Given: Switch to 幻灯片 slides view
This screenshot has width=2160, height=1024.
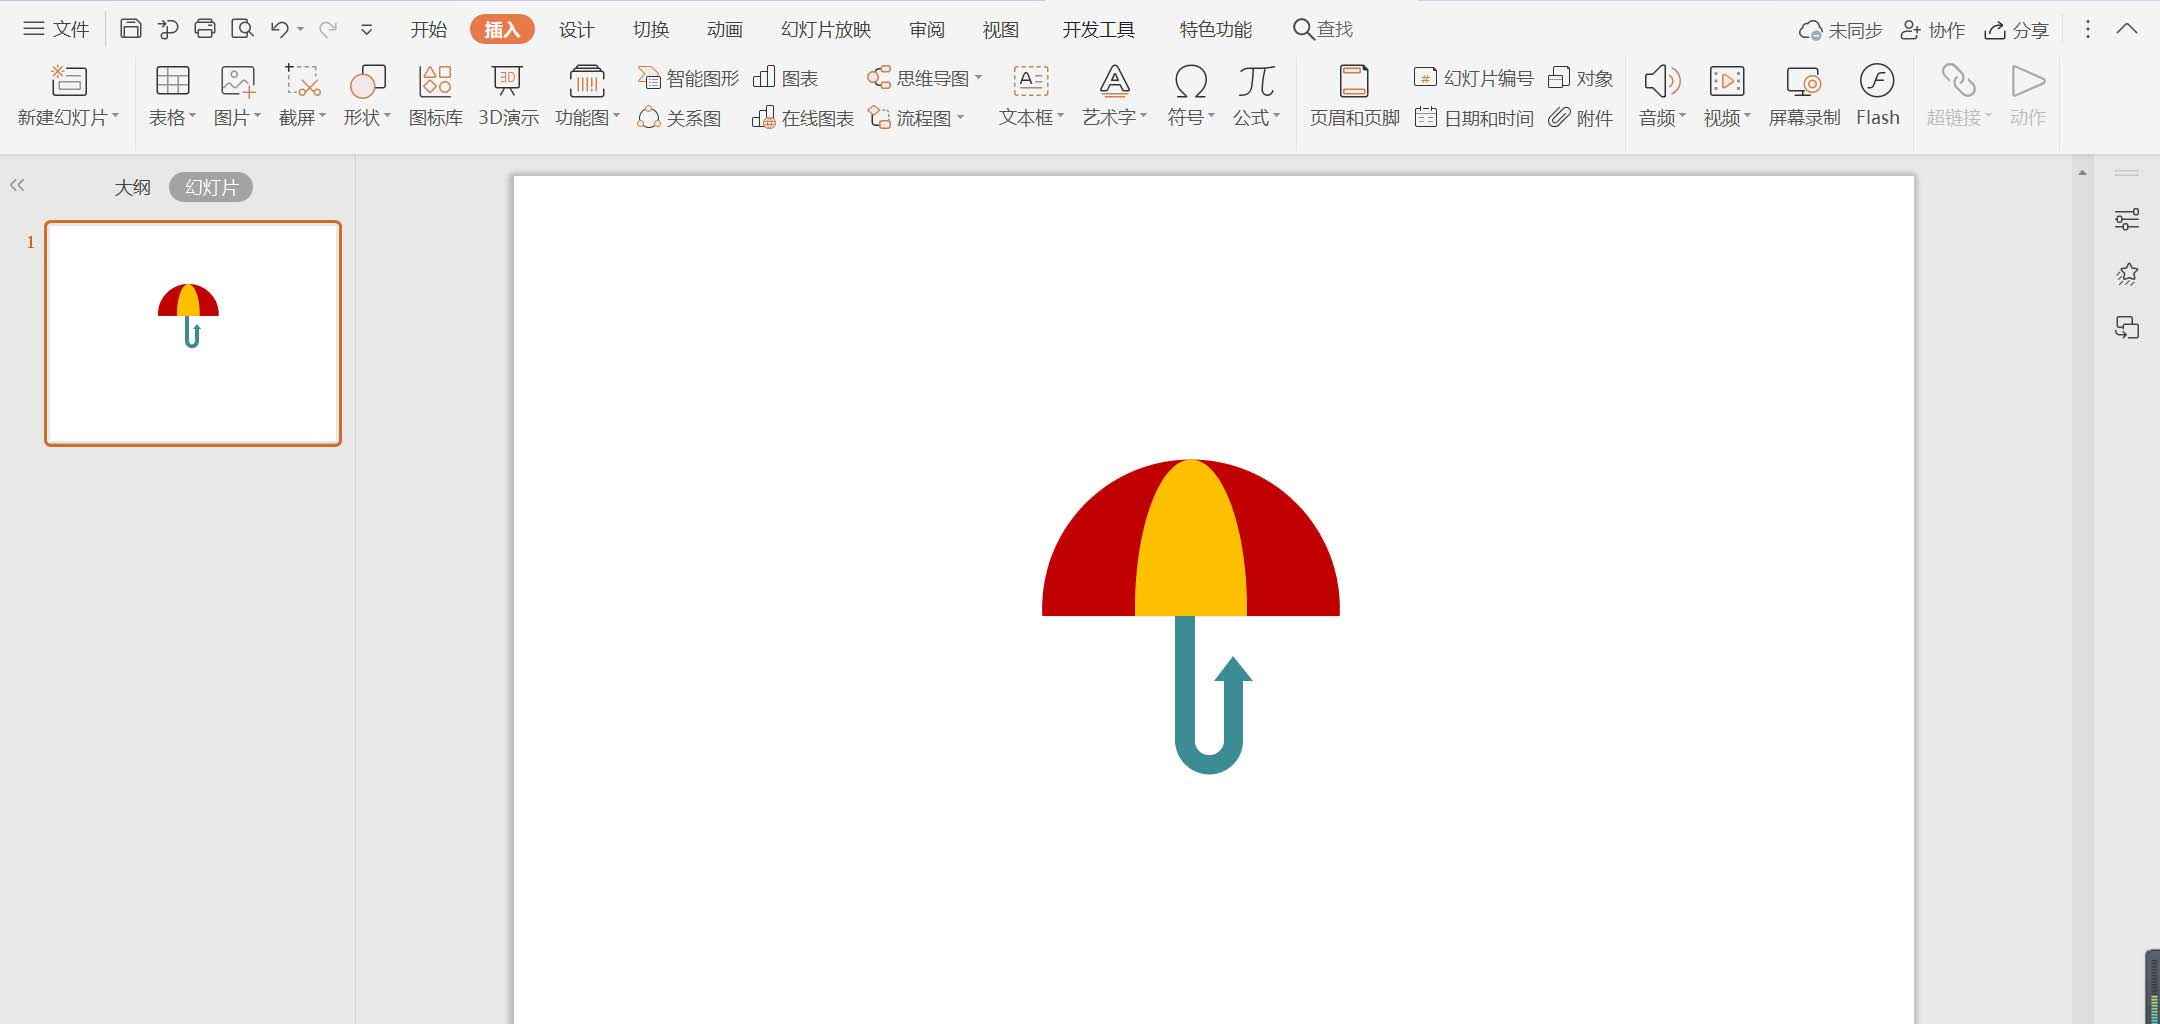Looking at the screenshot, I should [209, 186].
